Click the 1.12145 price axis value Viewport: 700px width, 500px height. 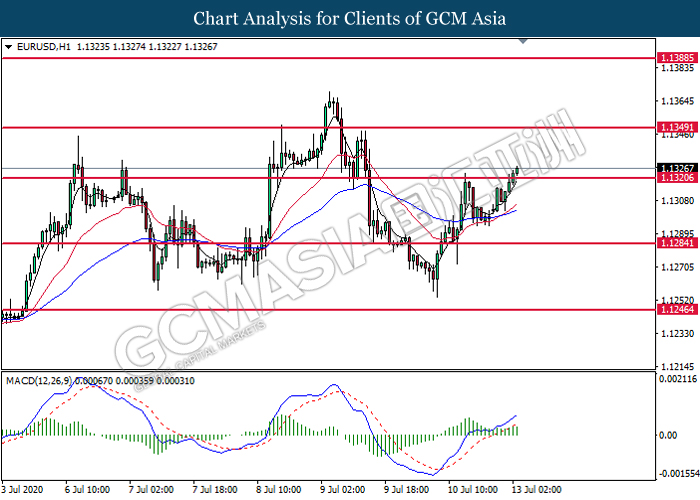677,367
